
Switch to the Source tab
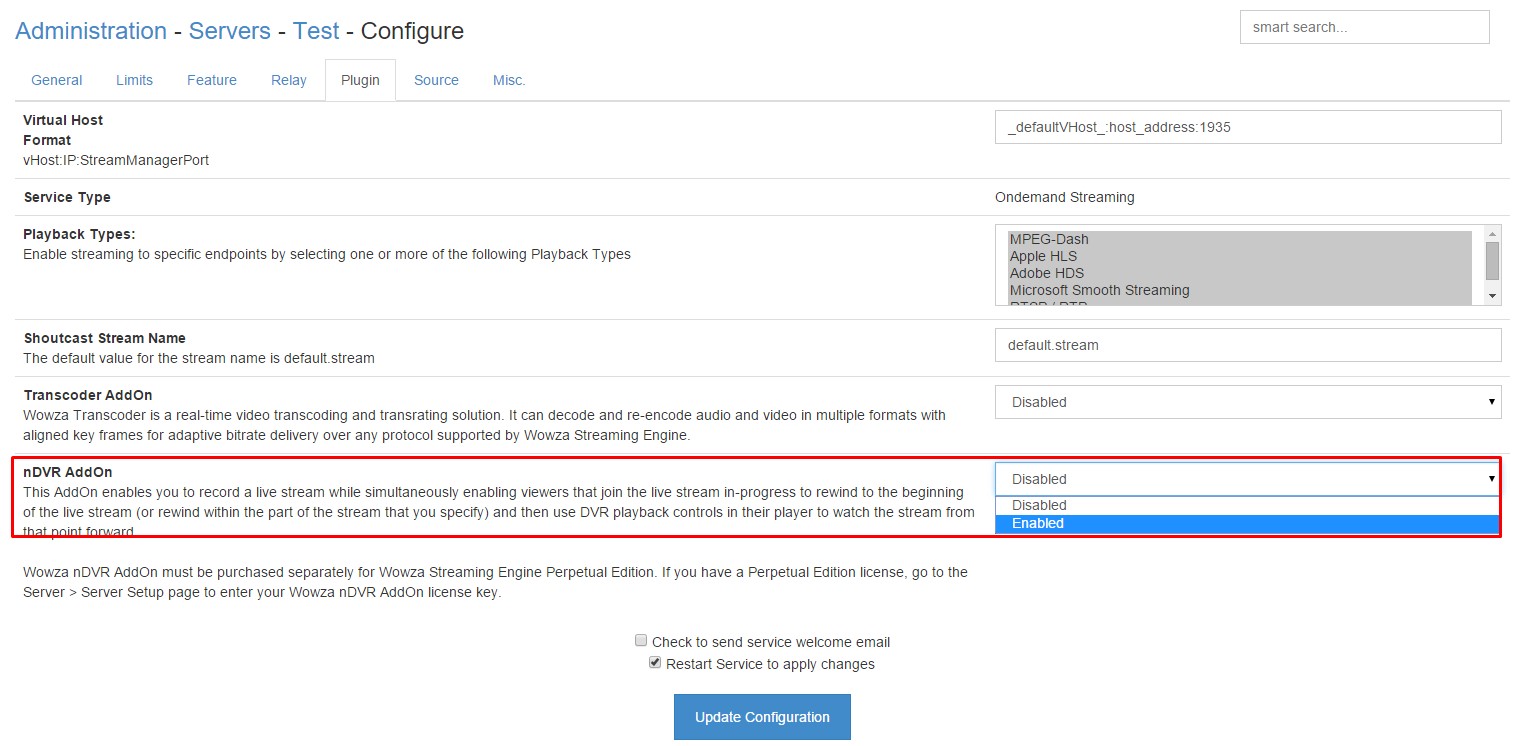coord(436,80)
